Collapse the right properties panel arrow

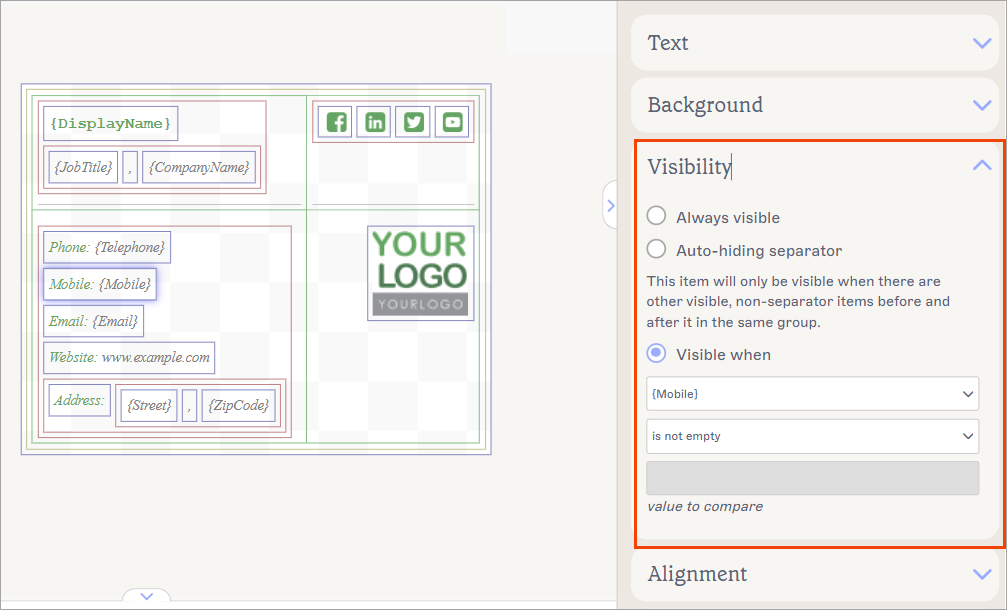[x=610, y=205]
